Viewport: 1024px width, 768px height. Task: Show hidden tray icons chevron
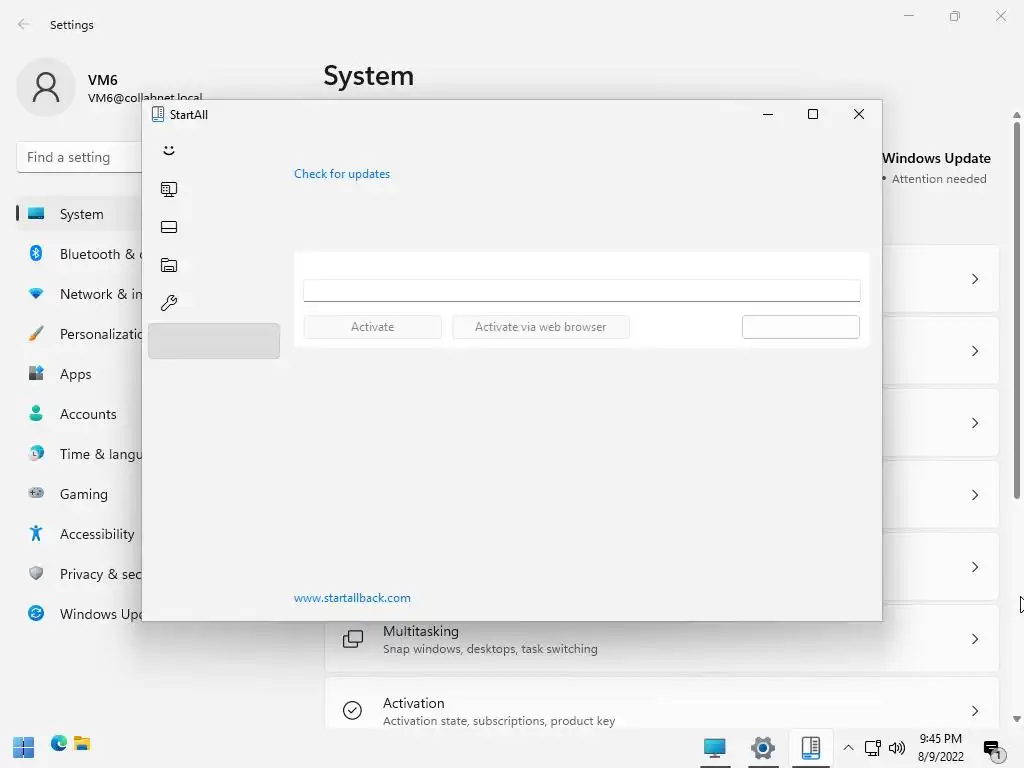848,748
